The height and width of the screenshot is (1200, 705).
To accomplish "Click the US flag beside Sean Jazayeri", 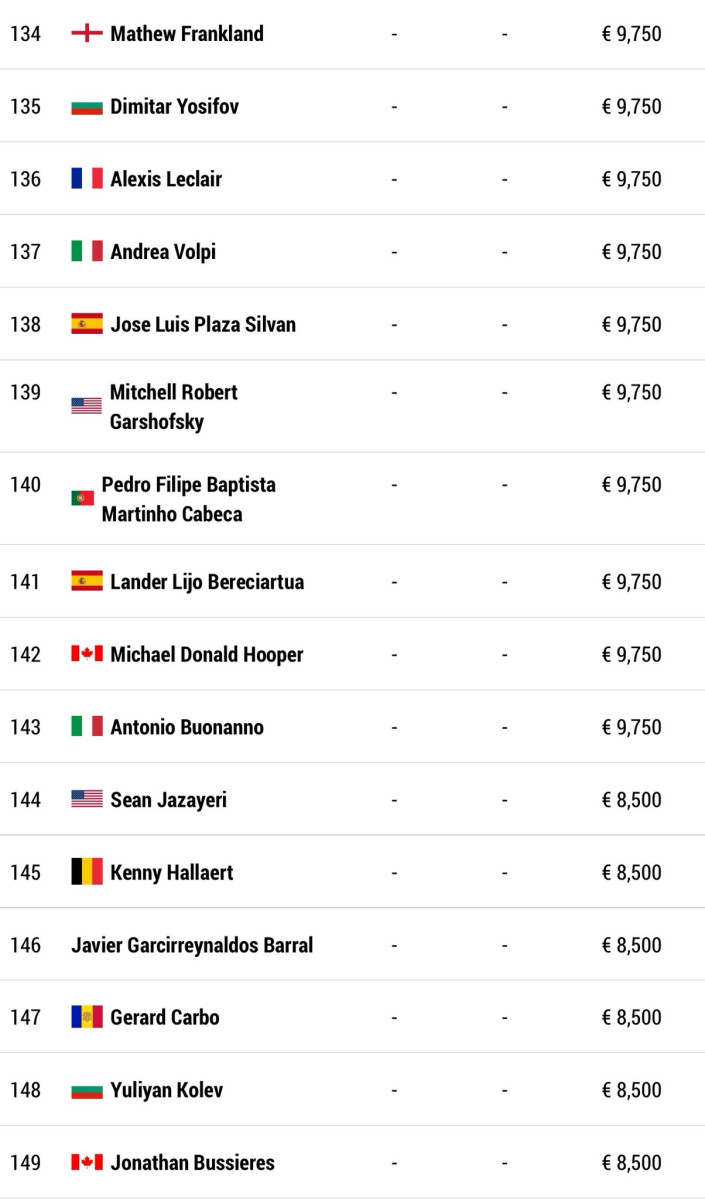I will coord(87,799).
